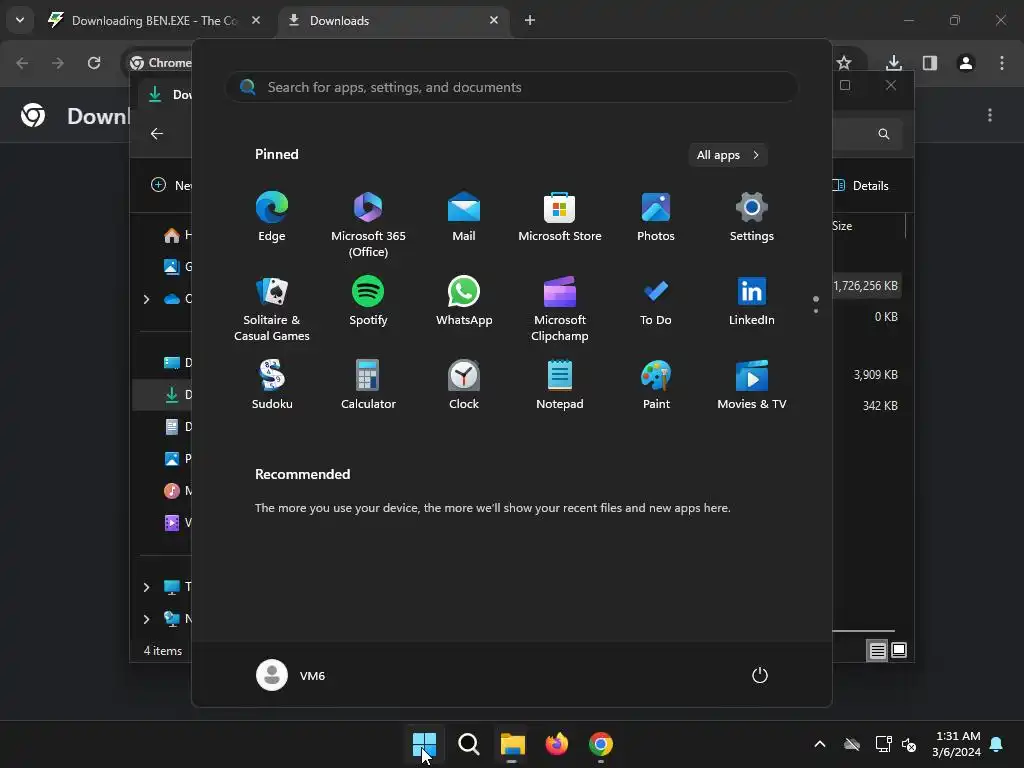The width and height of the screenshot is (1024, 768).
Task: Open Downloads page more actions menu
Action: pyautogui.click(x=989, y=116)
